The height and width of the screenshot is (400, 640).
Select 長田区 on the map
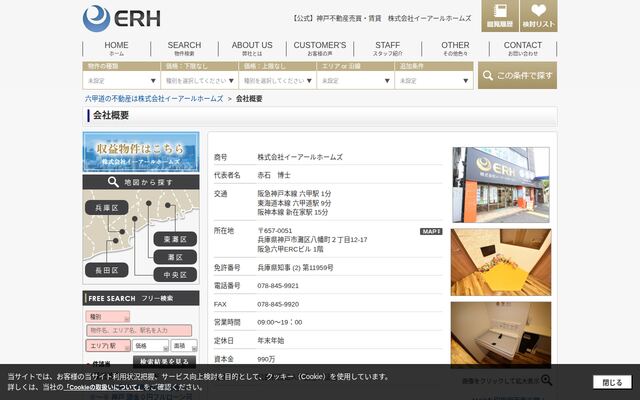point(107,270)
